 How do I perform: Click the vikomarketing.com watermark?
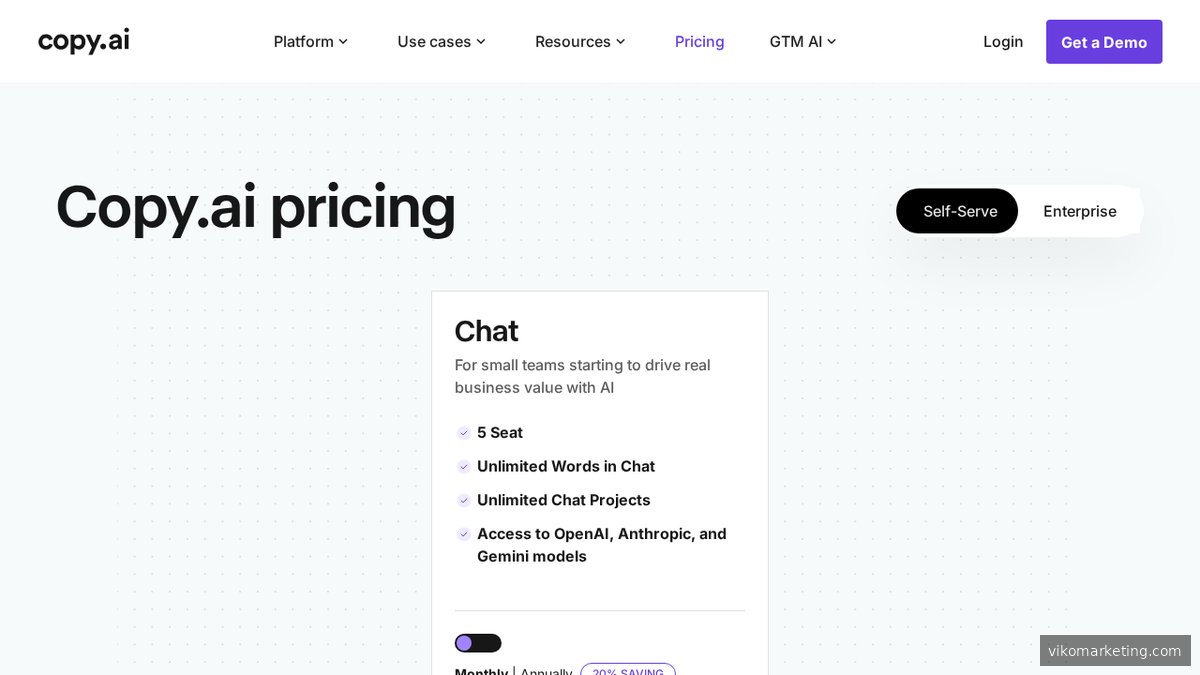tap(1115, 650)
